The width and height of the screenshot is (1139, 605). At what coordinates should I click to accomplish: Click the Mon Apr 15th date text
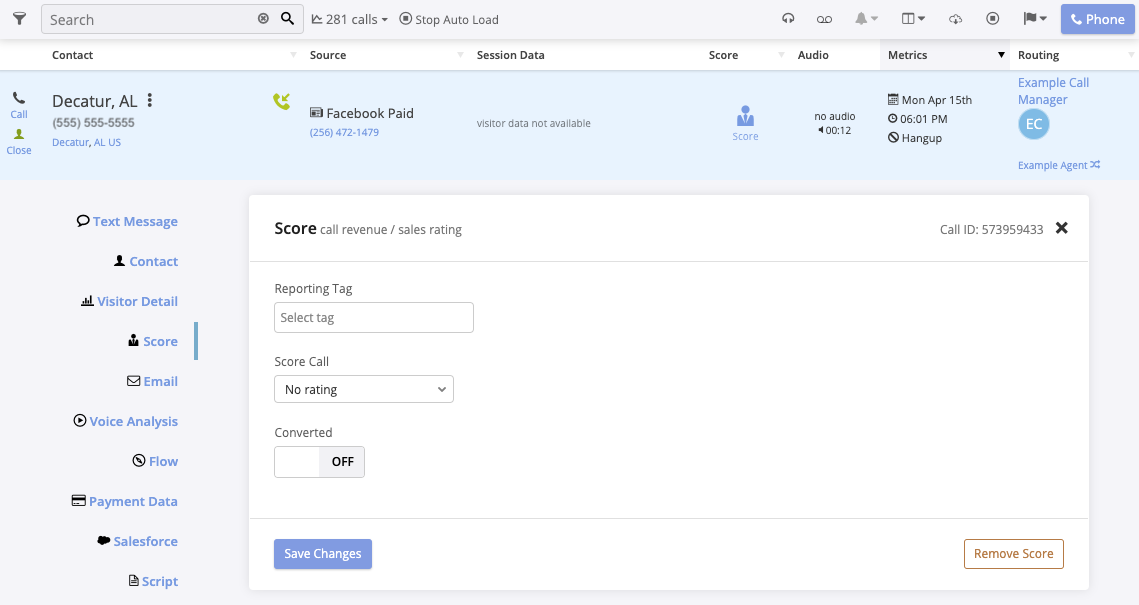coord(936,100)
